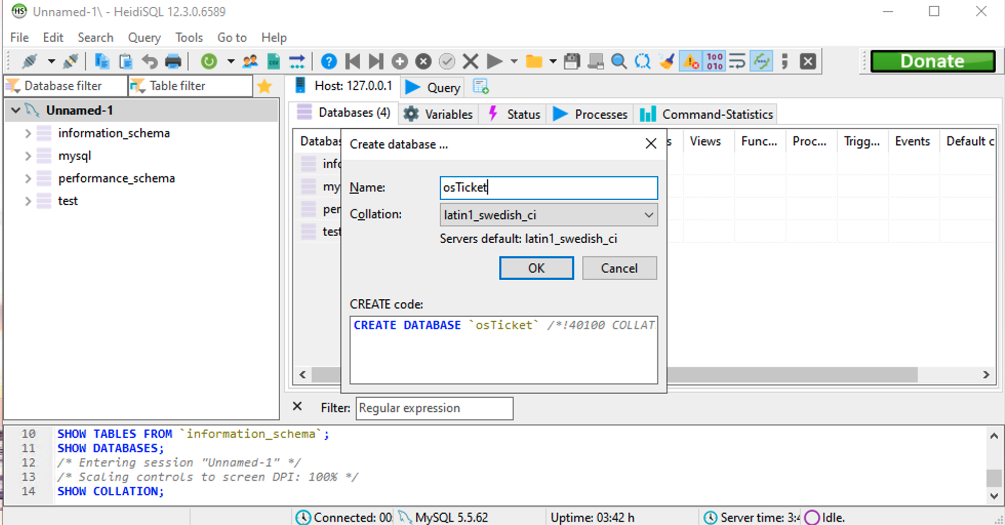
Task: Toggle the green link arrows toolbar button
Action: (761, 62)
